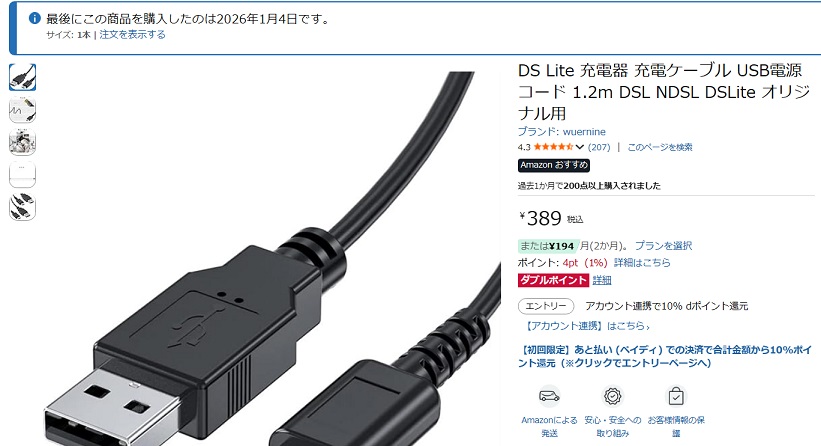Click the blue info icon in purchase notice
Viewport: 821px width, 446px height.
pyautogui.click(x=35, y=18)
